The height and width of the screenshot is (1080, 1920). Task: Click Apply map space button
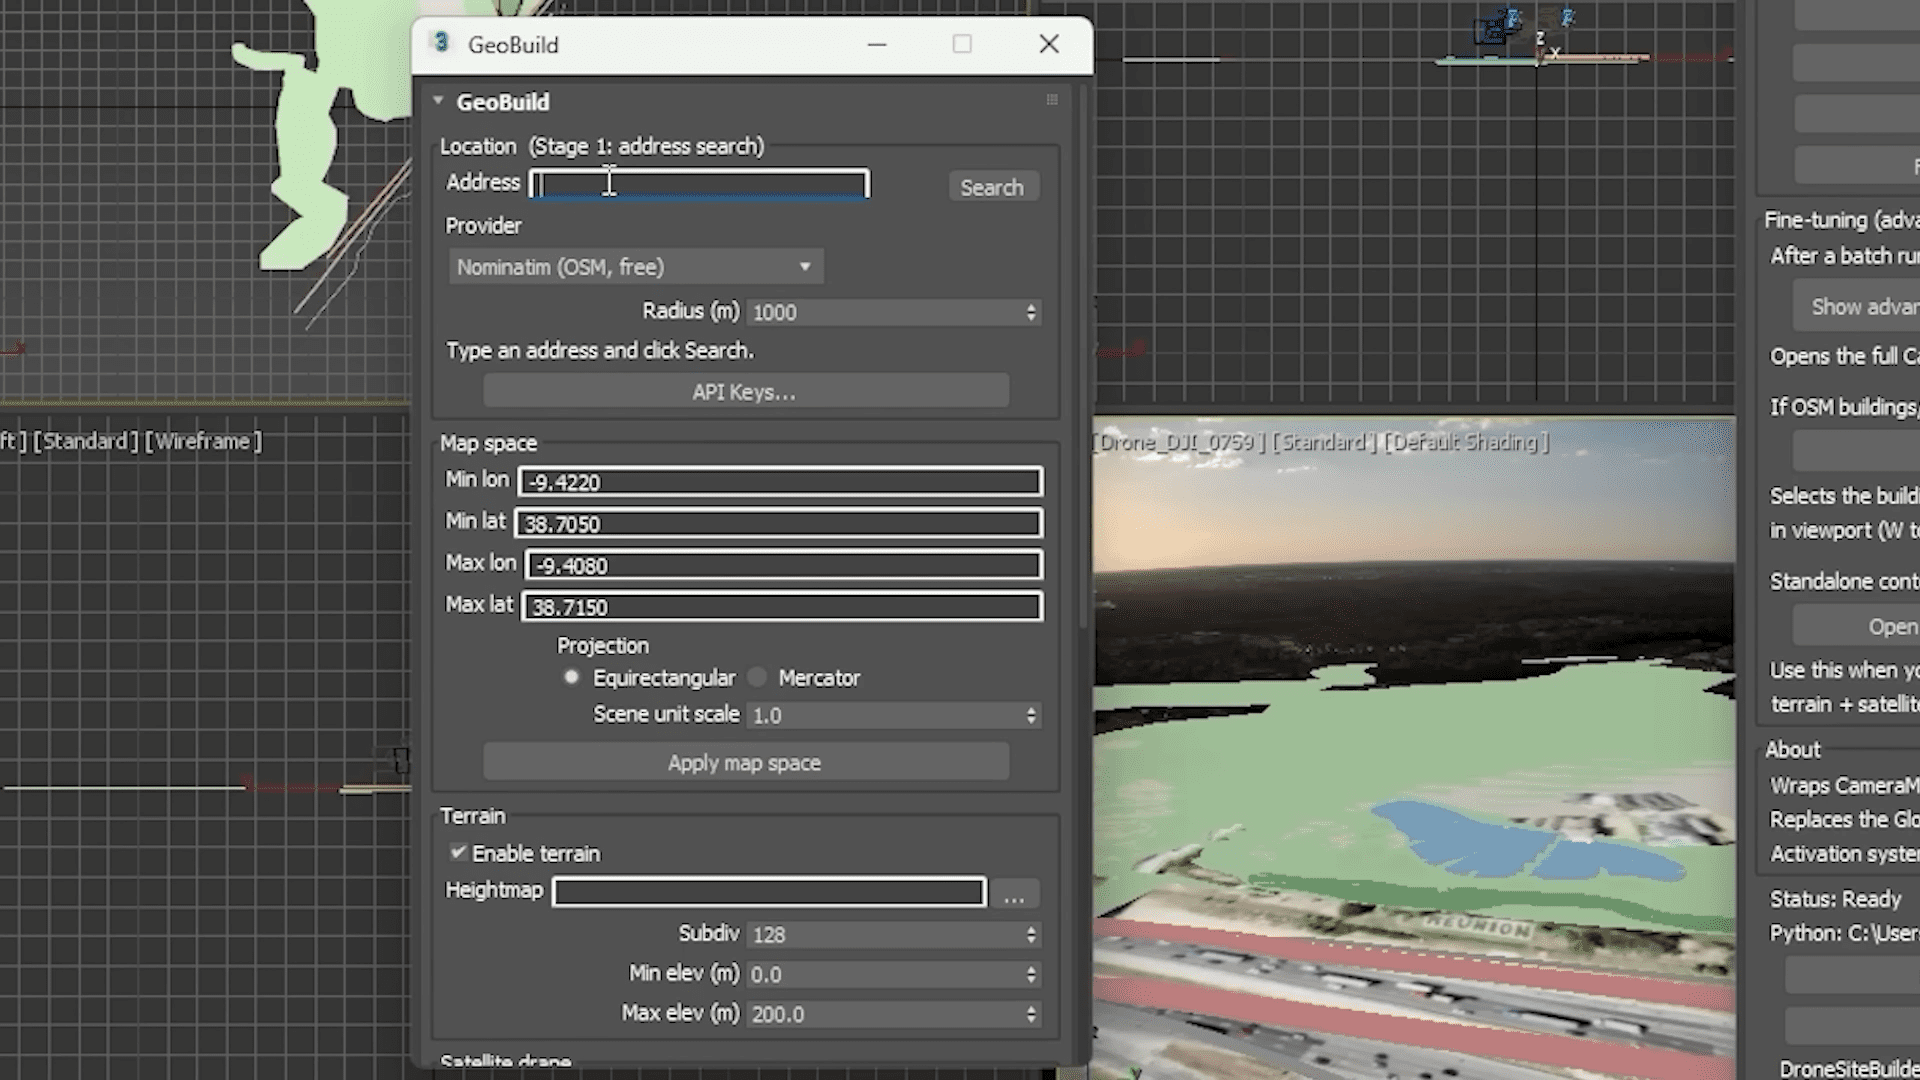745,763
